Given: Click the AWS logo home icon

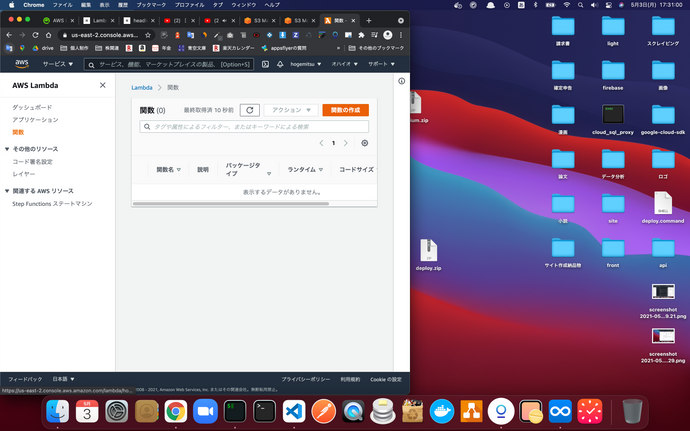Looking at the screenshot, I should [22, 64].
